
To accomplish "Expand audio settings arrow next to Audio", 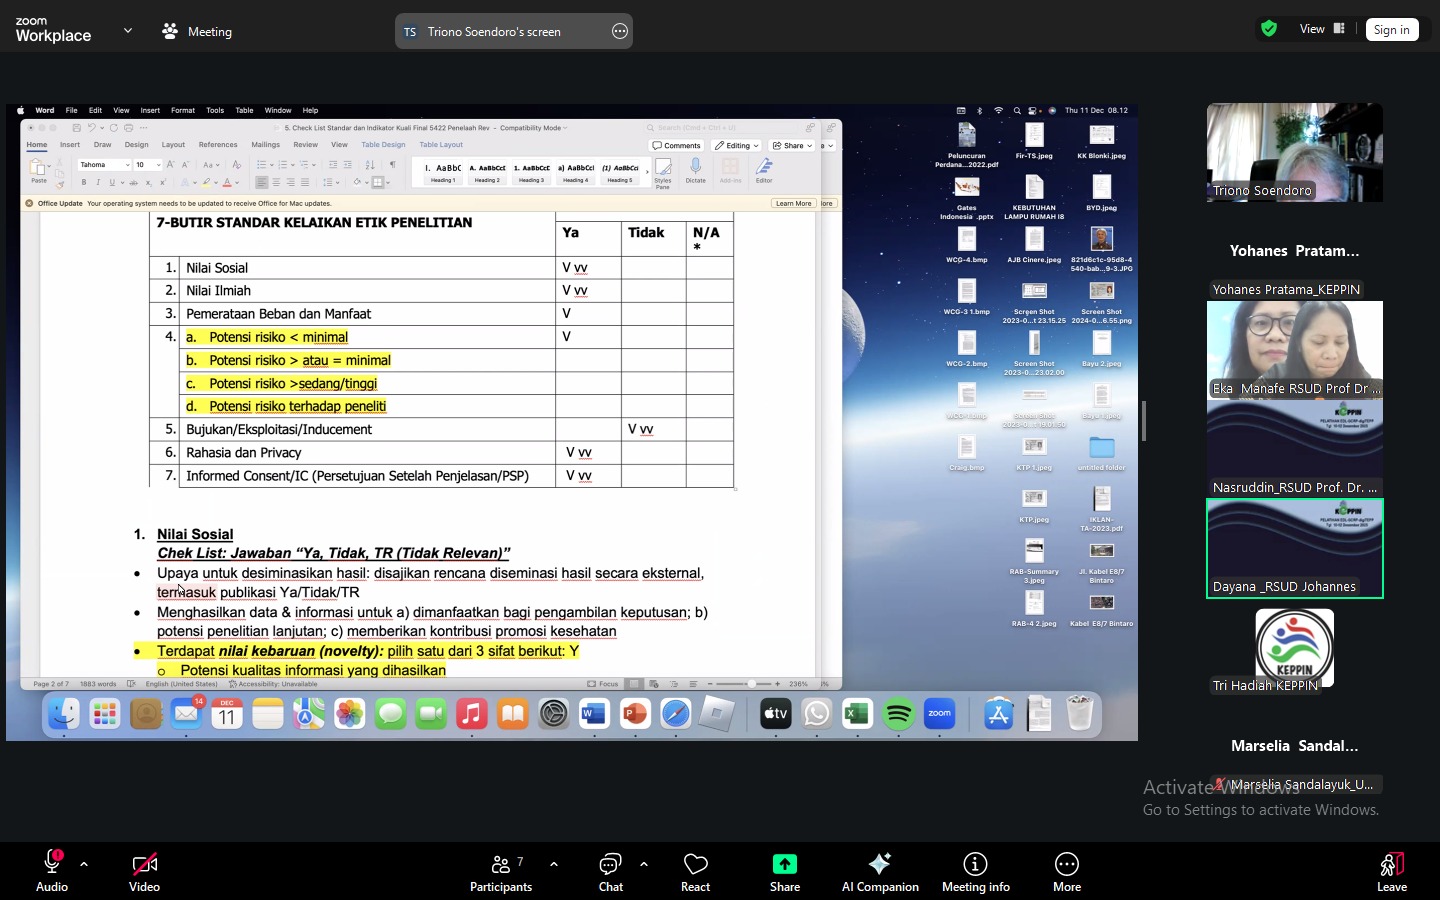I will click(84, 864).
